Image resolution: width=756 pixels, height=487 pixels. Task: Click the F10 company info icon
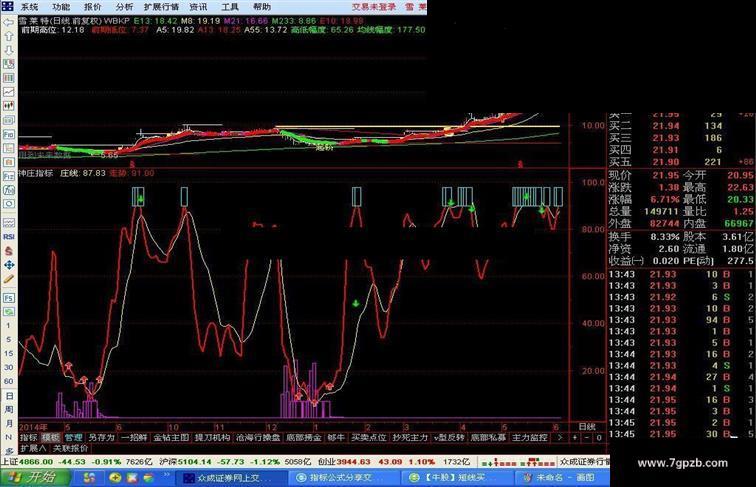(9, 134)
